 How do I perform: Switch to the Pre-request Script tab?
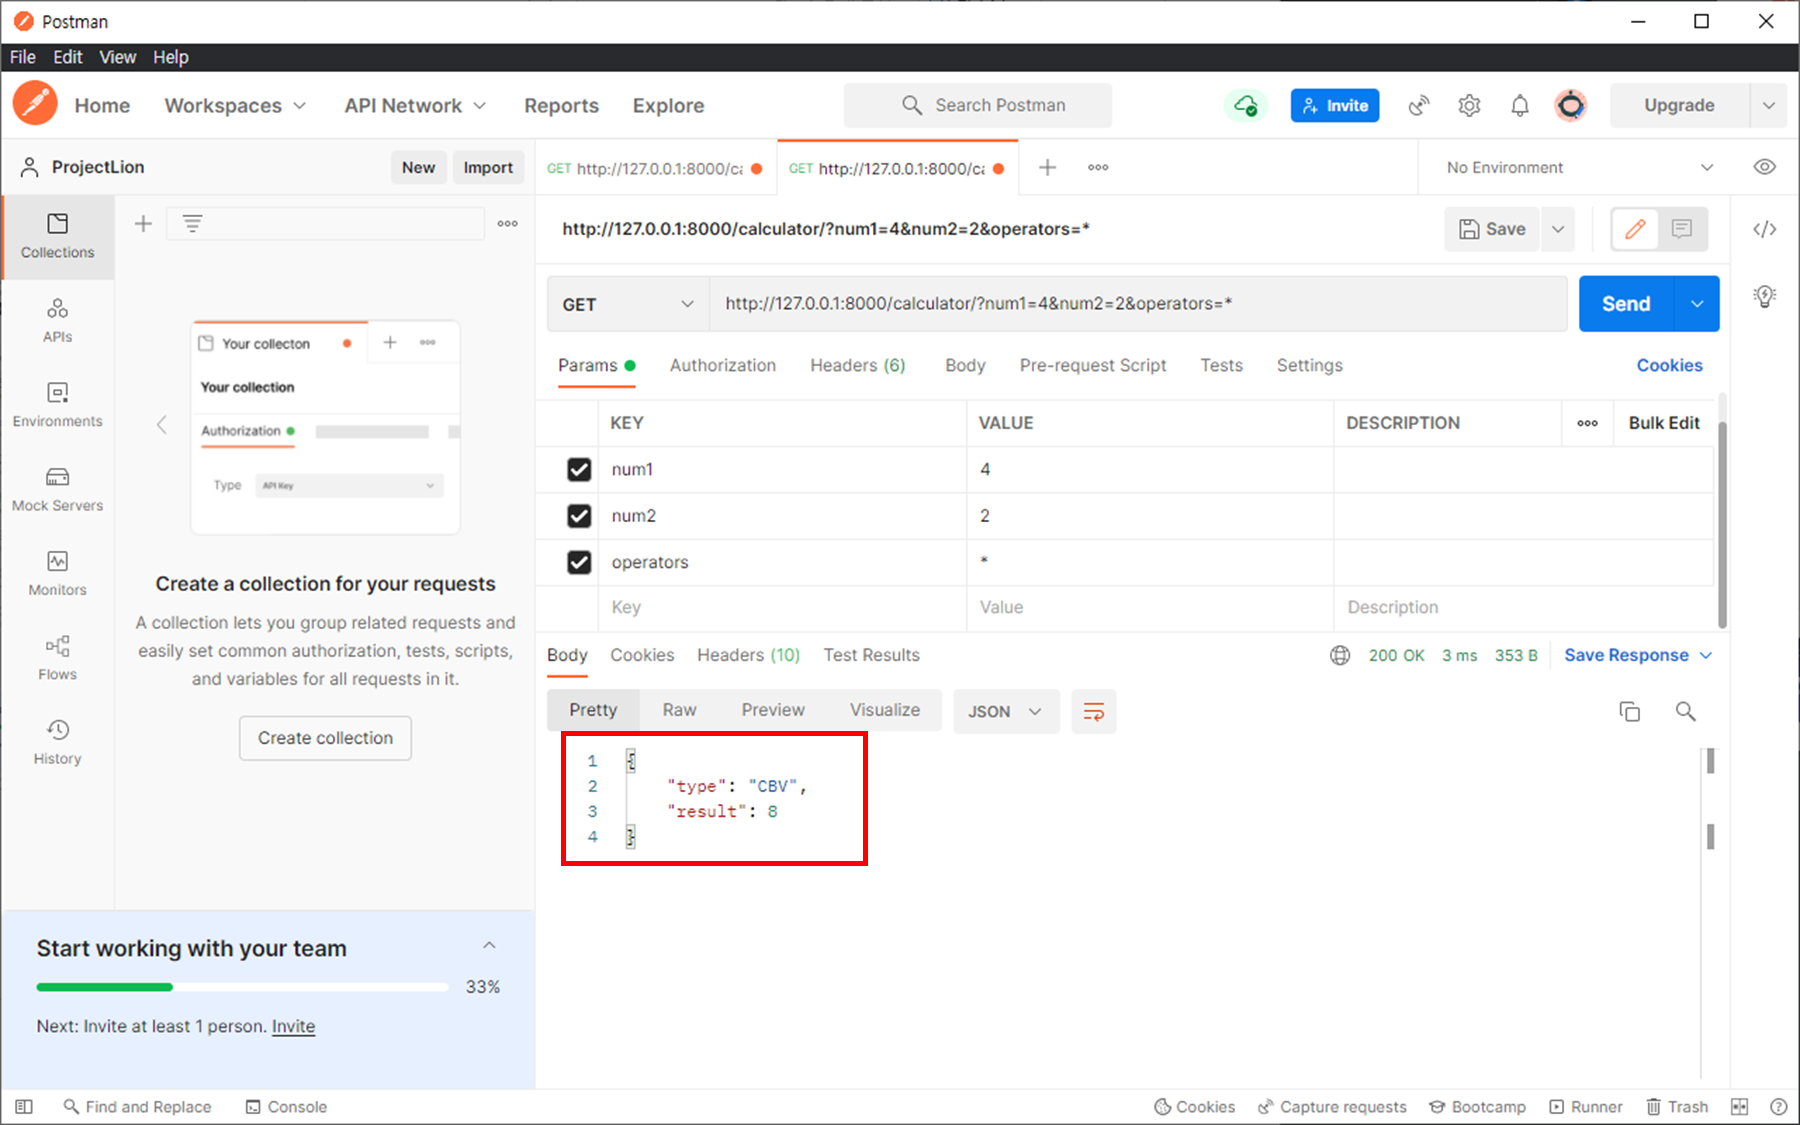point(1093,365)
